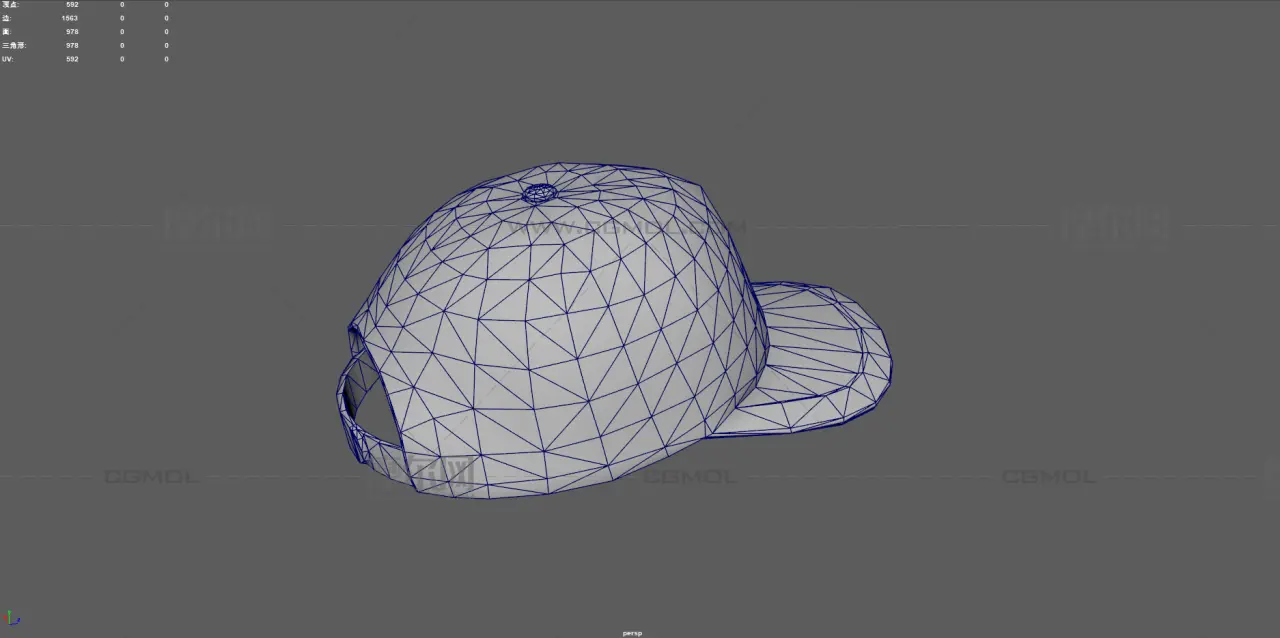Click the 顶点 vertices label in HUD
The width and height of the screenshot is (1280, 638).
pos(10,5)
